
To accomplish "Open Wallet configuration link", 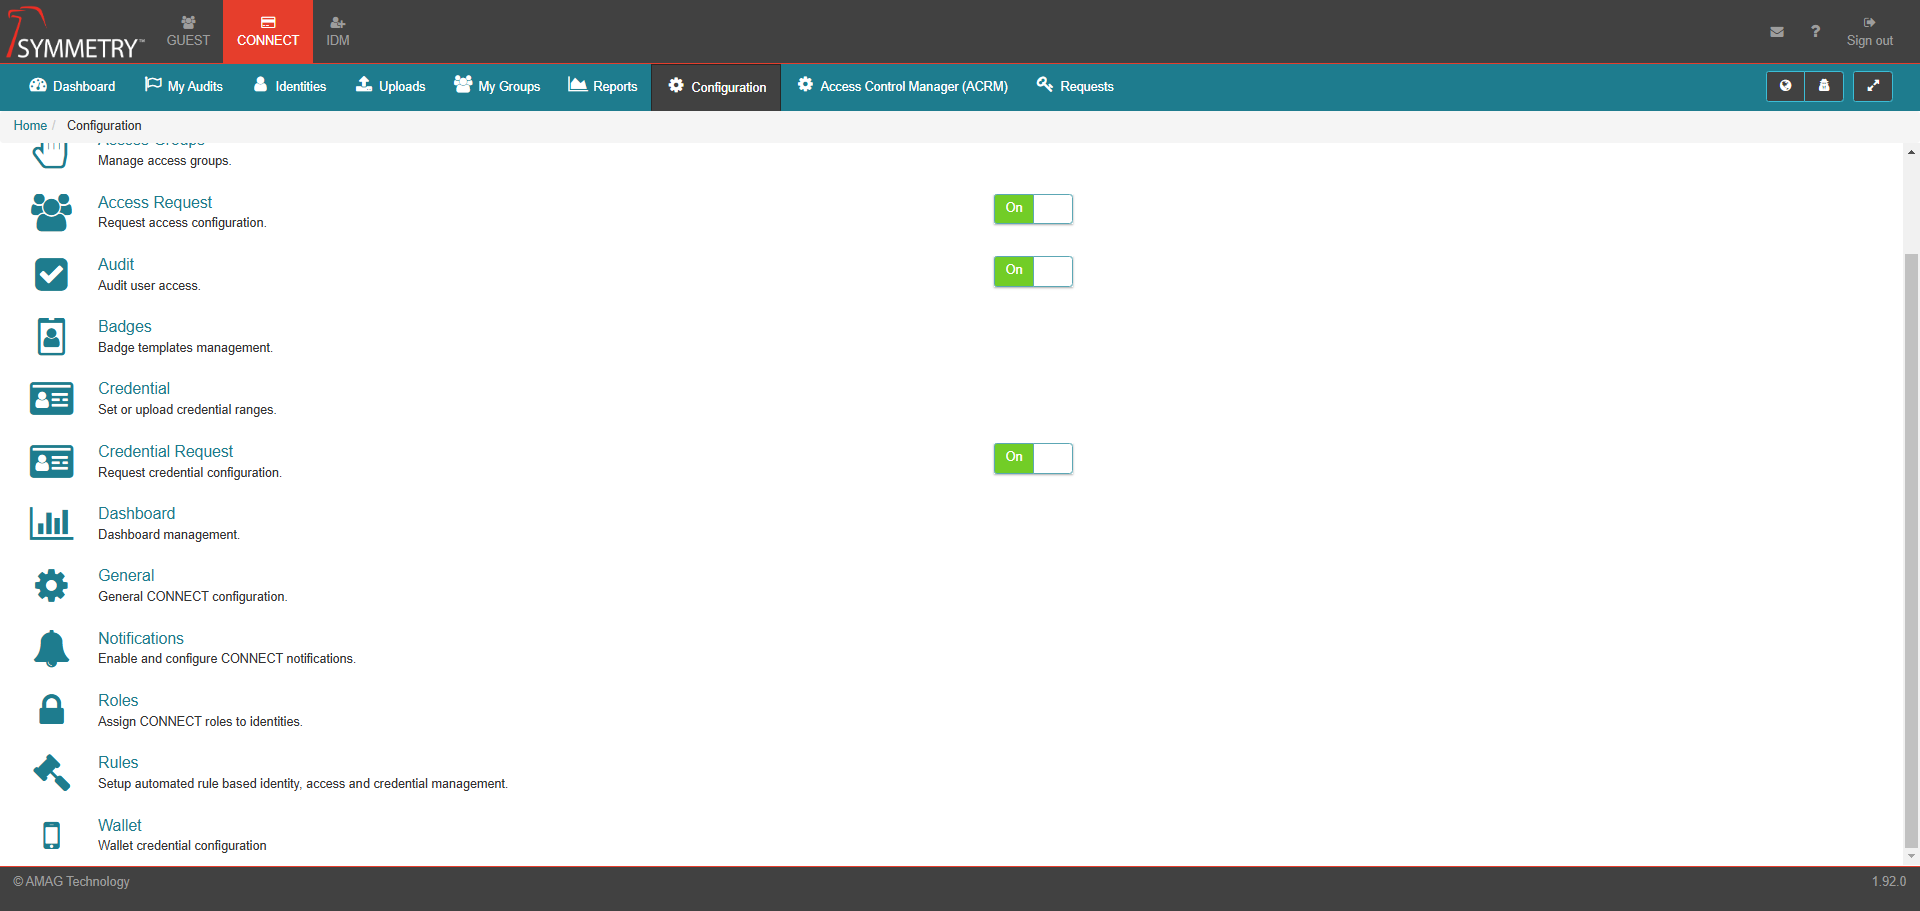I will [120, 825].
